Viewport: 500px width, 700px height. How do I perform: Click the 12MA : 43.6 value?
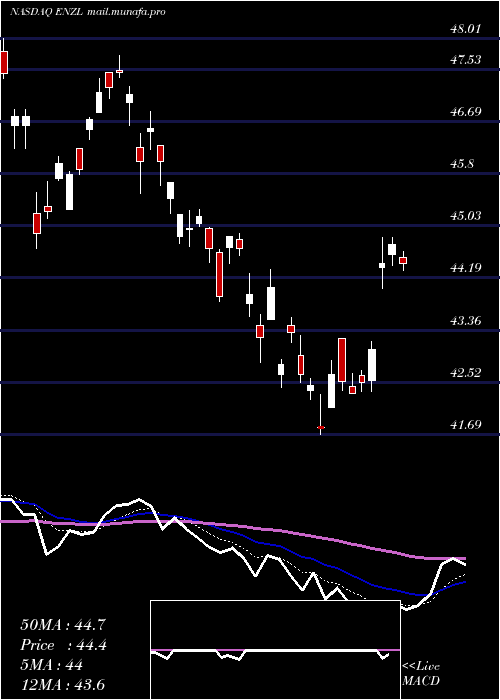(x=63, y=685)
